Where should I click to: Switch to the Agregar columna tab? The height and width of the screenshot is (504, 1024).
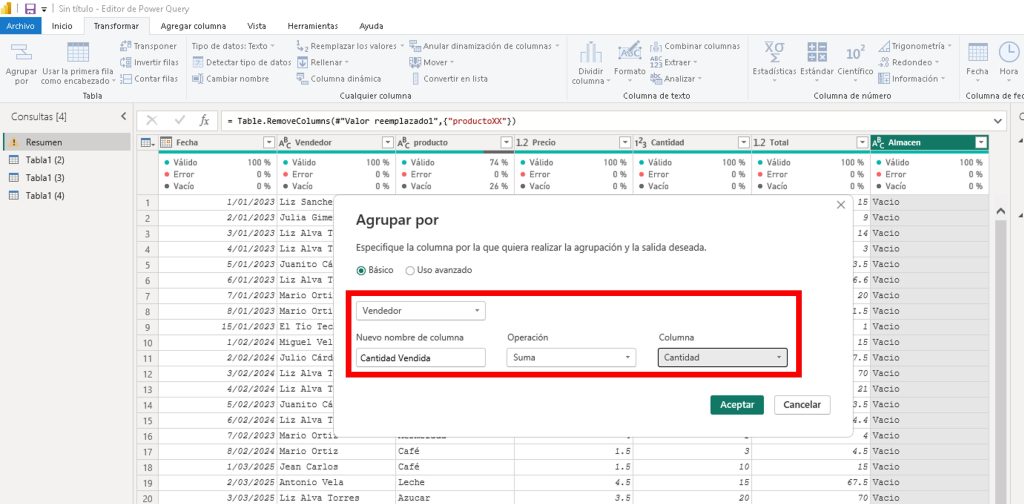pos(193,25)
